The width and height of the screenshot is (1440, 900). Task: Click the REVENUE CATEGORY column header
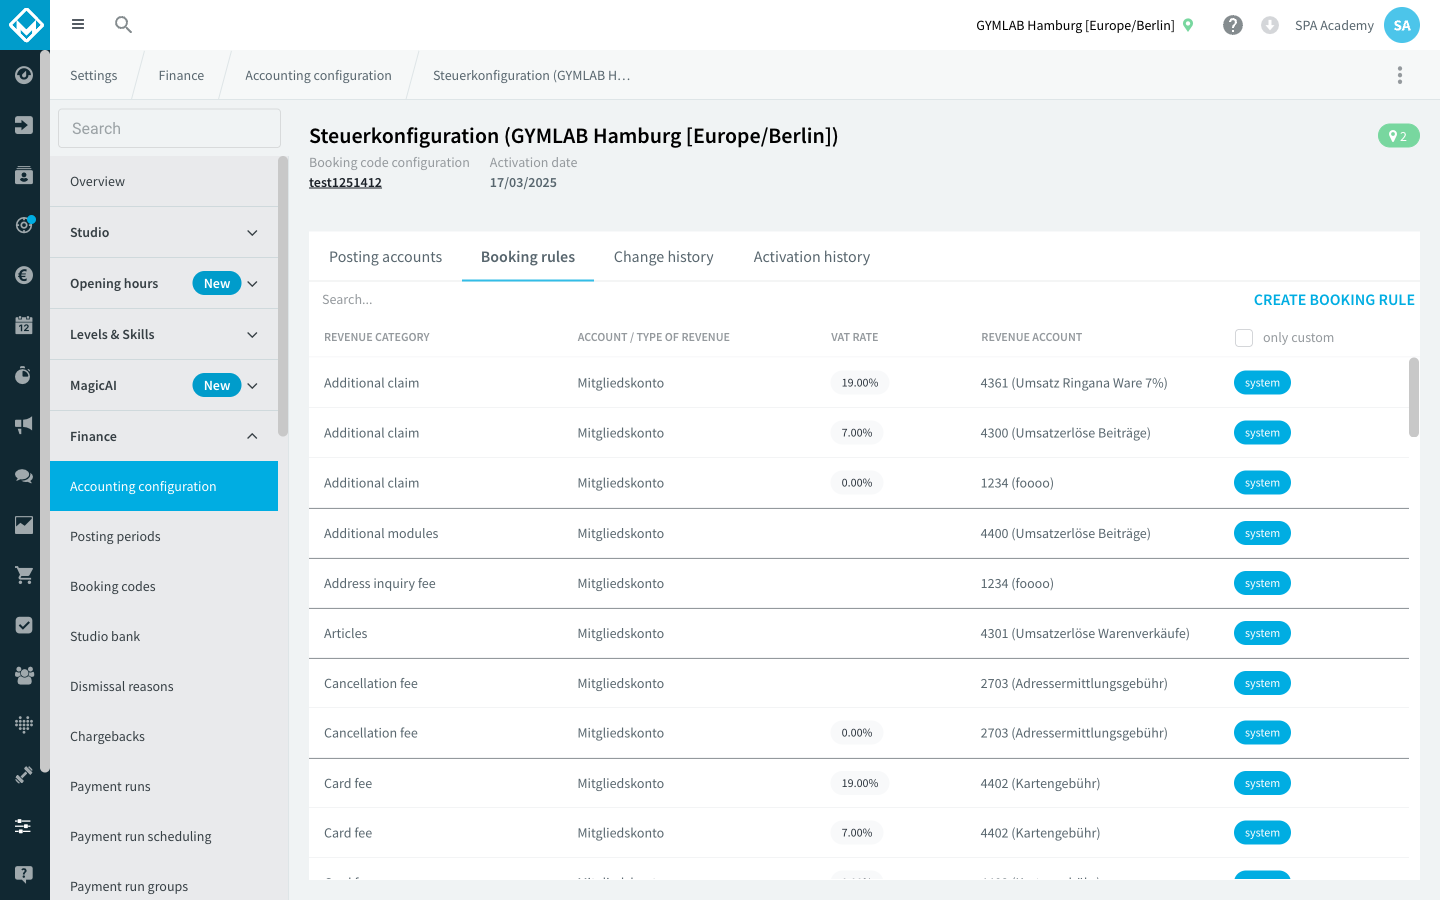[x=377, y=337]
